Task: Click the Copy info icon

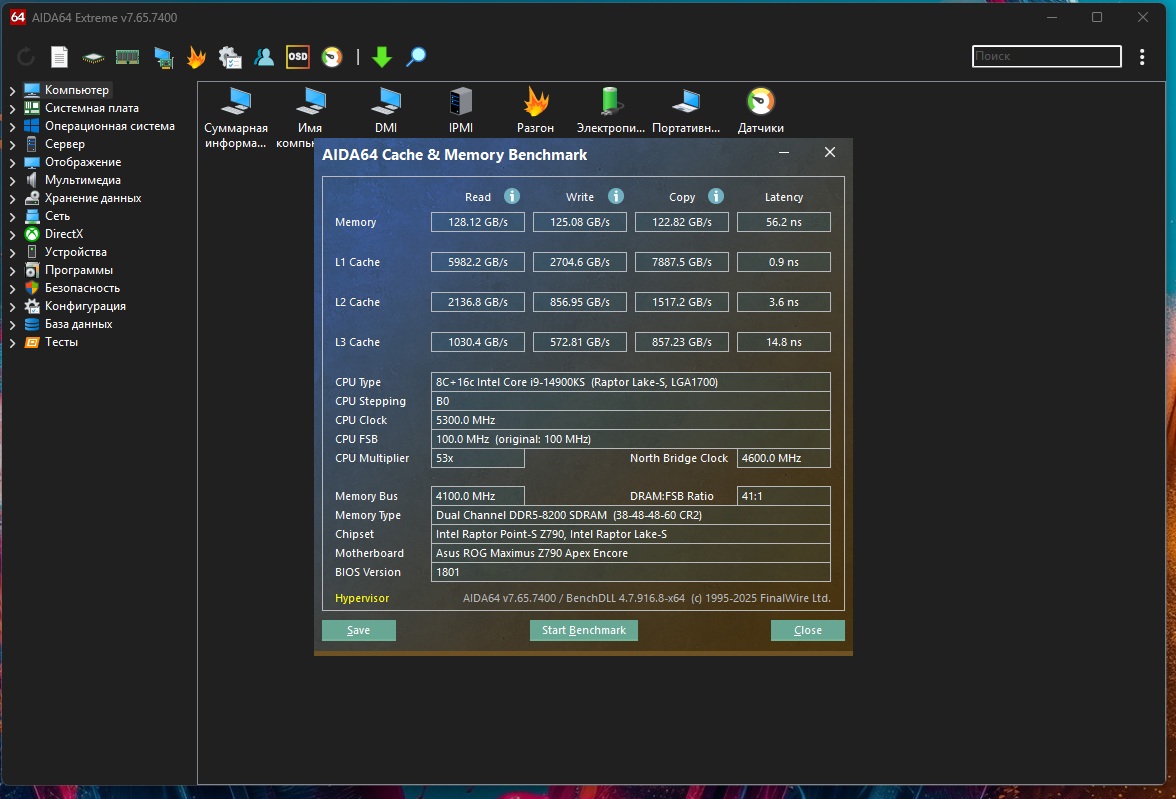Action: pyautogui.click(x=716, y=197)
